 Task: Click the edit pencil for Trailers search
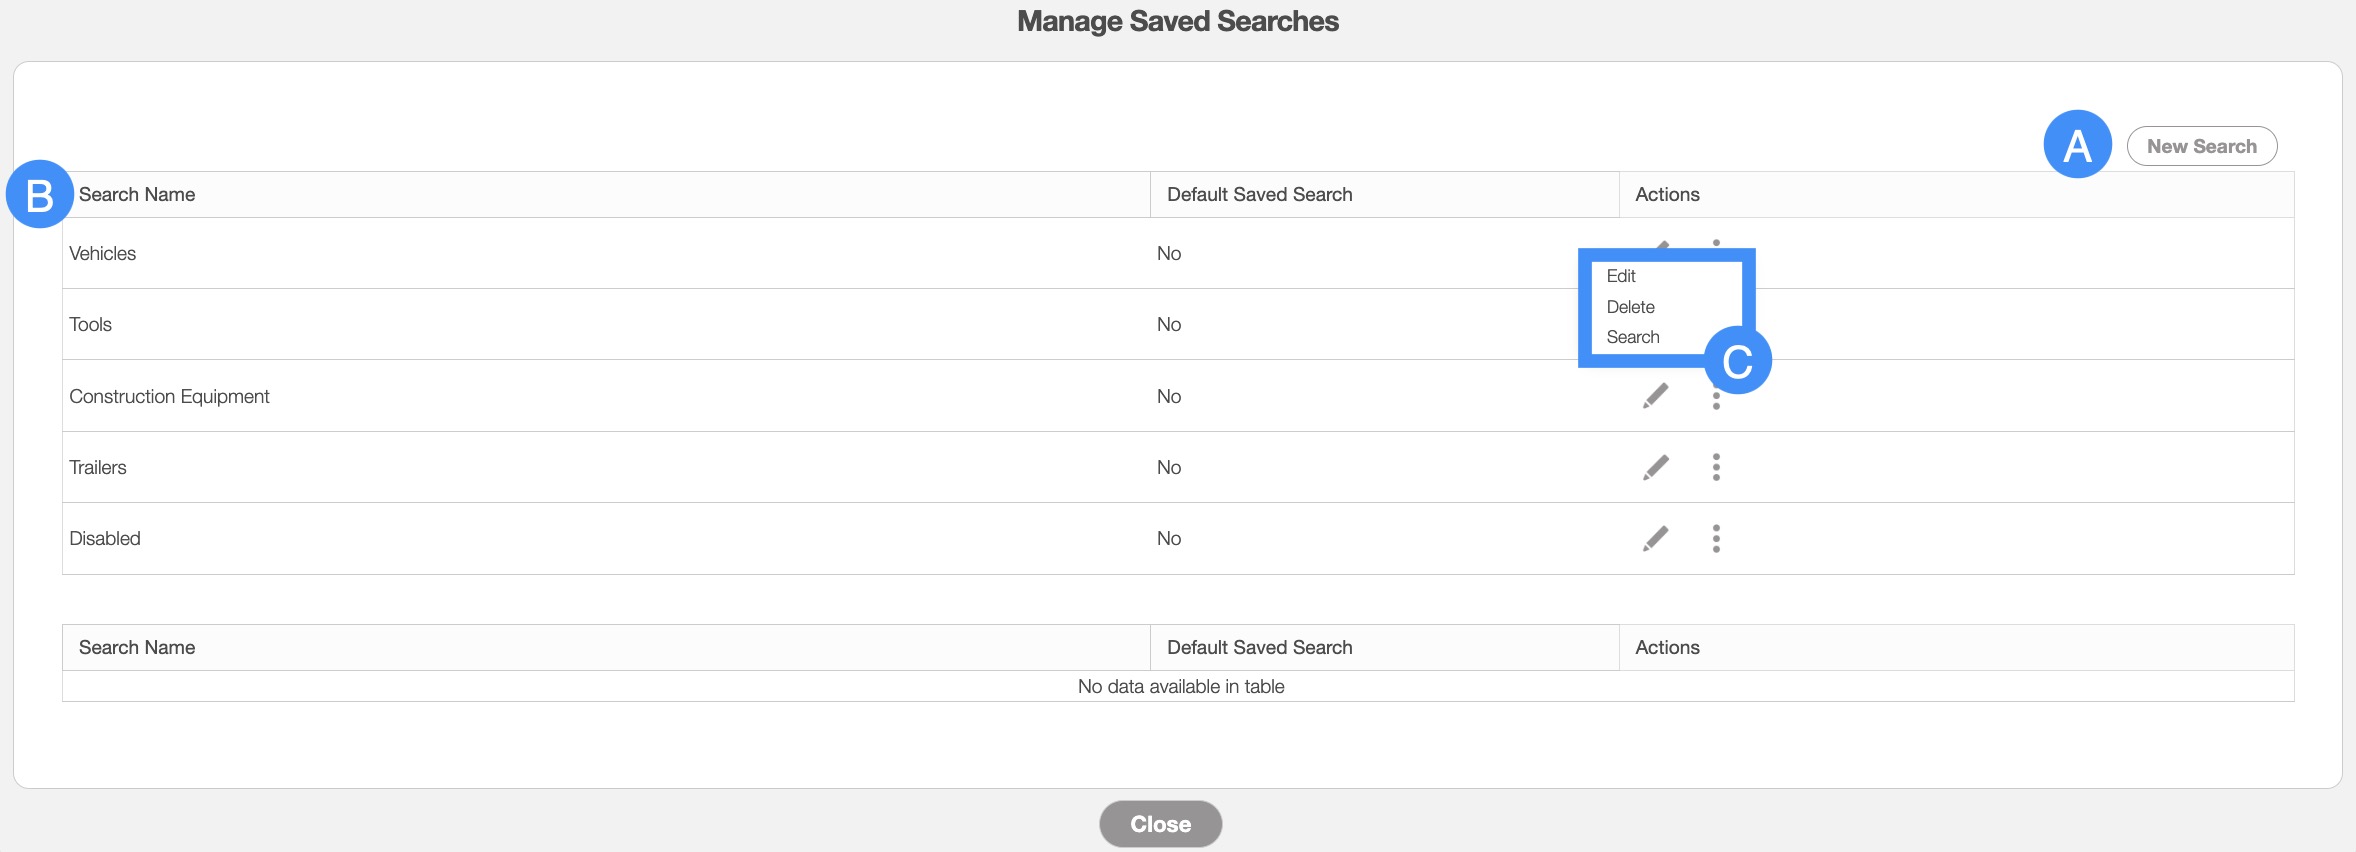[x=1656, y=467]
